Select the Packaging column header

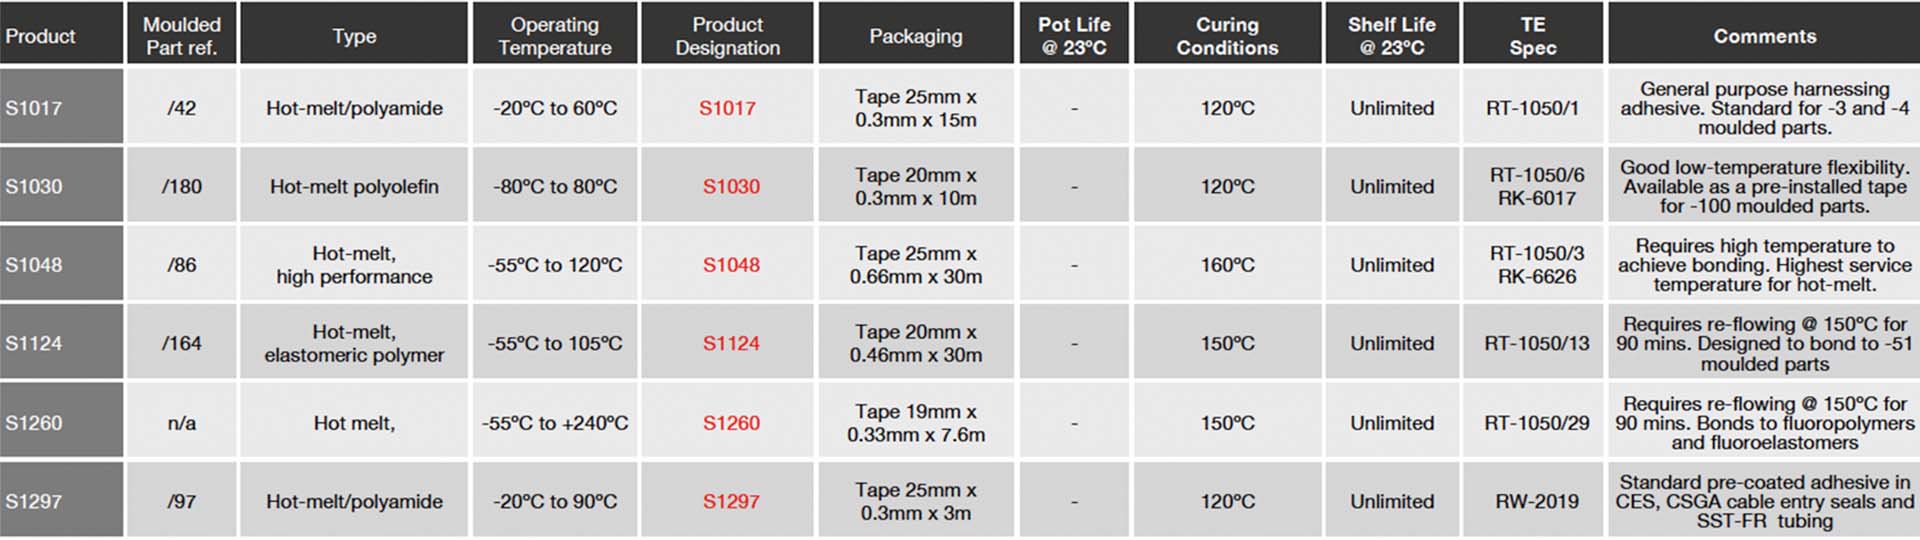916,36
